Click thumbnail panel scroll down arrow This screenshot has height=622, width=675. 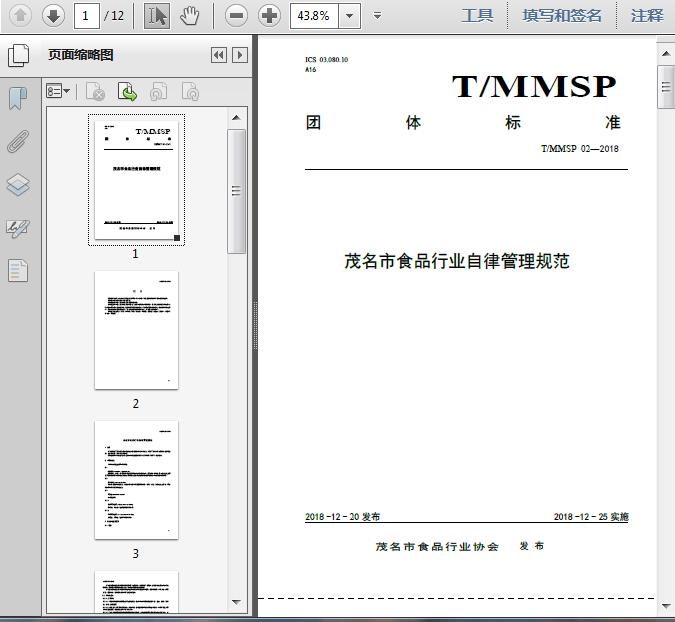[236, 602]
